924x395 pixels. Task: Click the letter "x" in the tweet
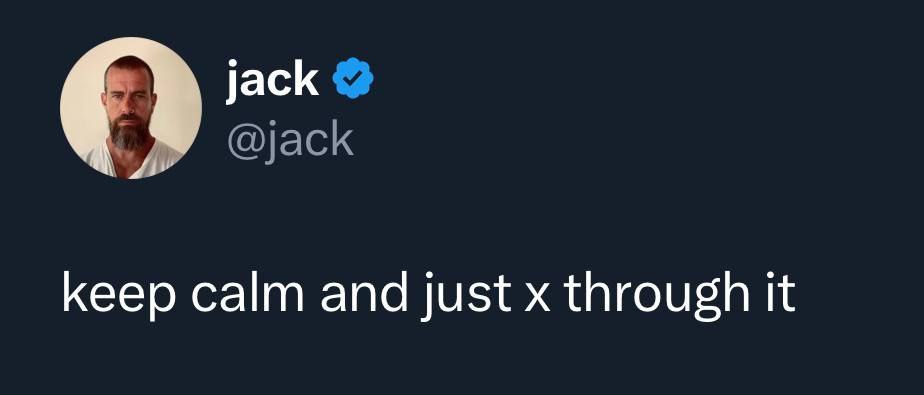537,298
